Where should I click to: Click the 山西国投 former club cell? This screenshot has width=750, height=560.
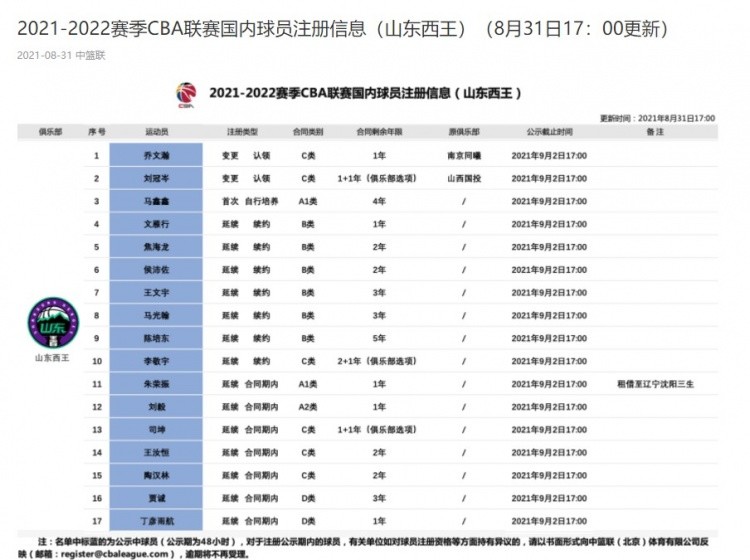point(464,178)
